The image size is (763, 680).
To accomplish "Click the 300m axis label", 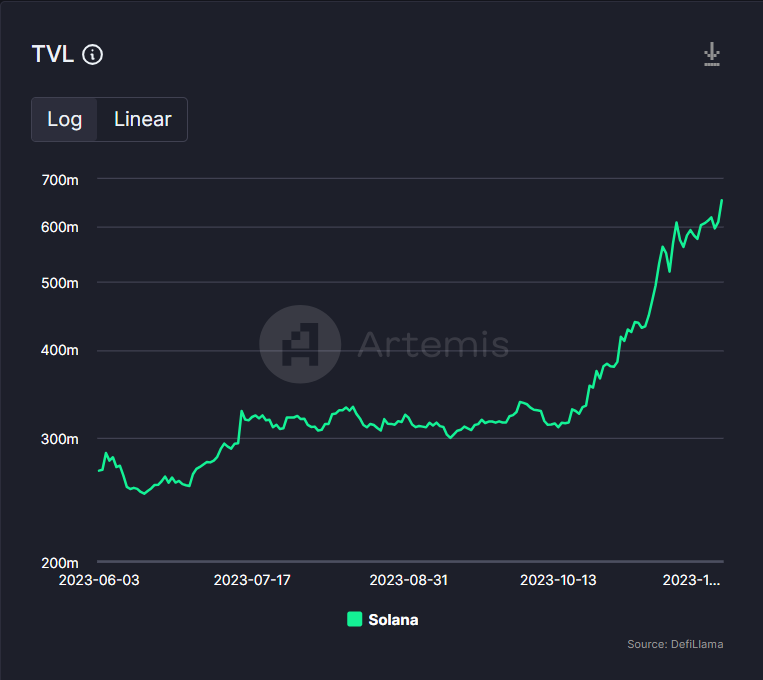I will (60, 439).
